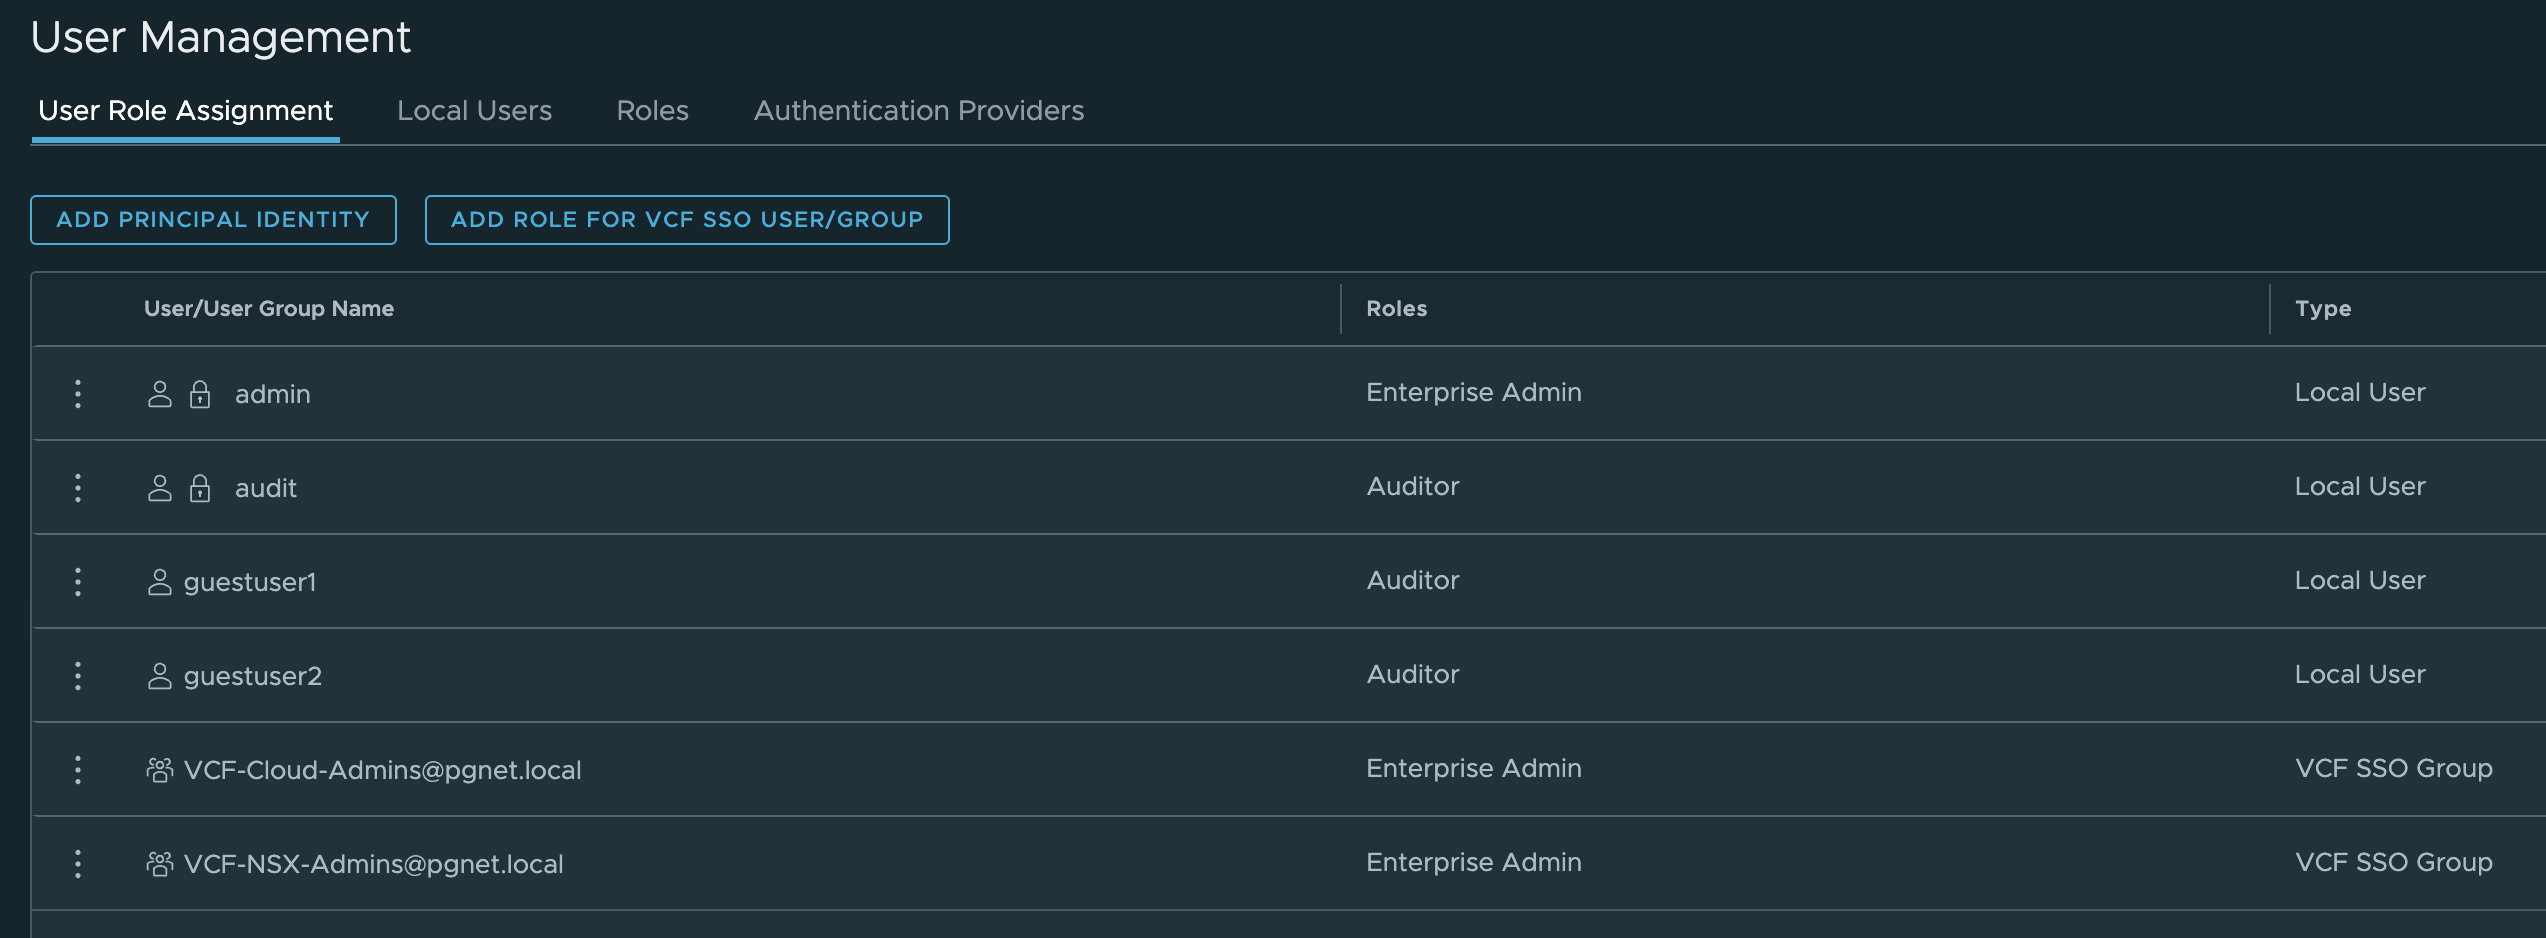Switch to the Roles tab
2546x938 pixels.
tap(652, 111)
